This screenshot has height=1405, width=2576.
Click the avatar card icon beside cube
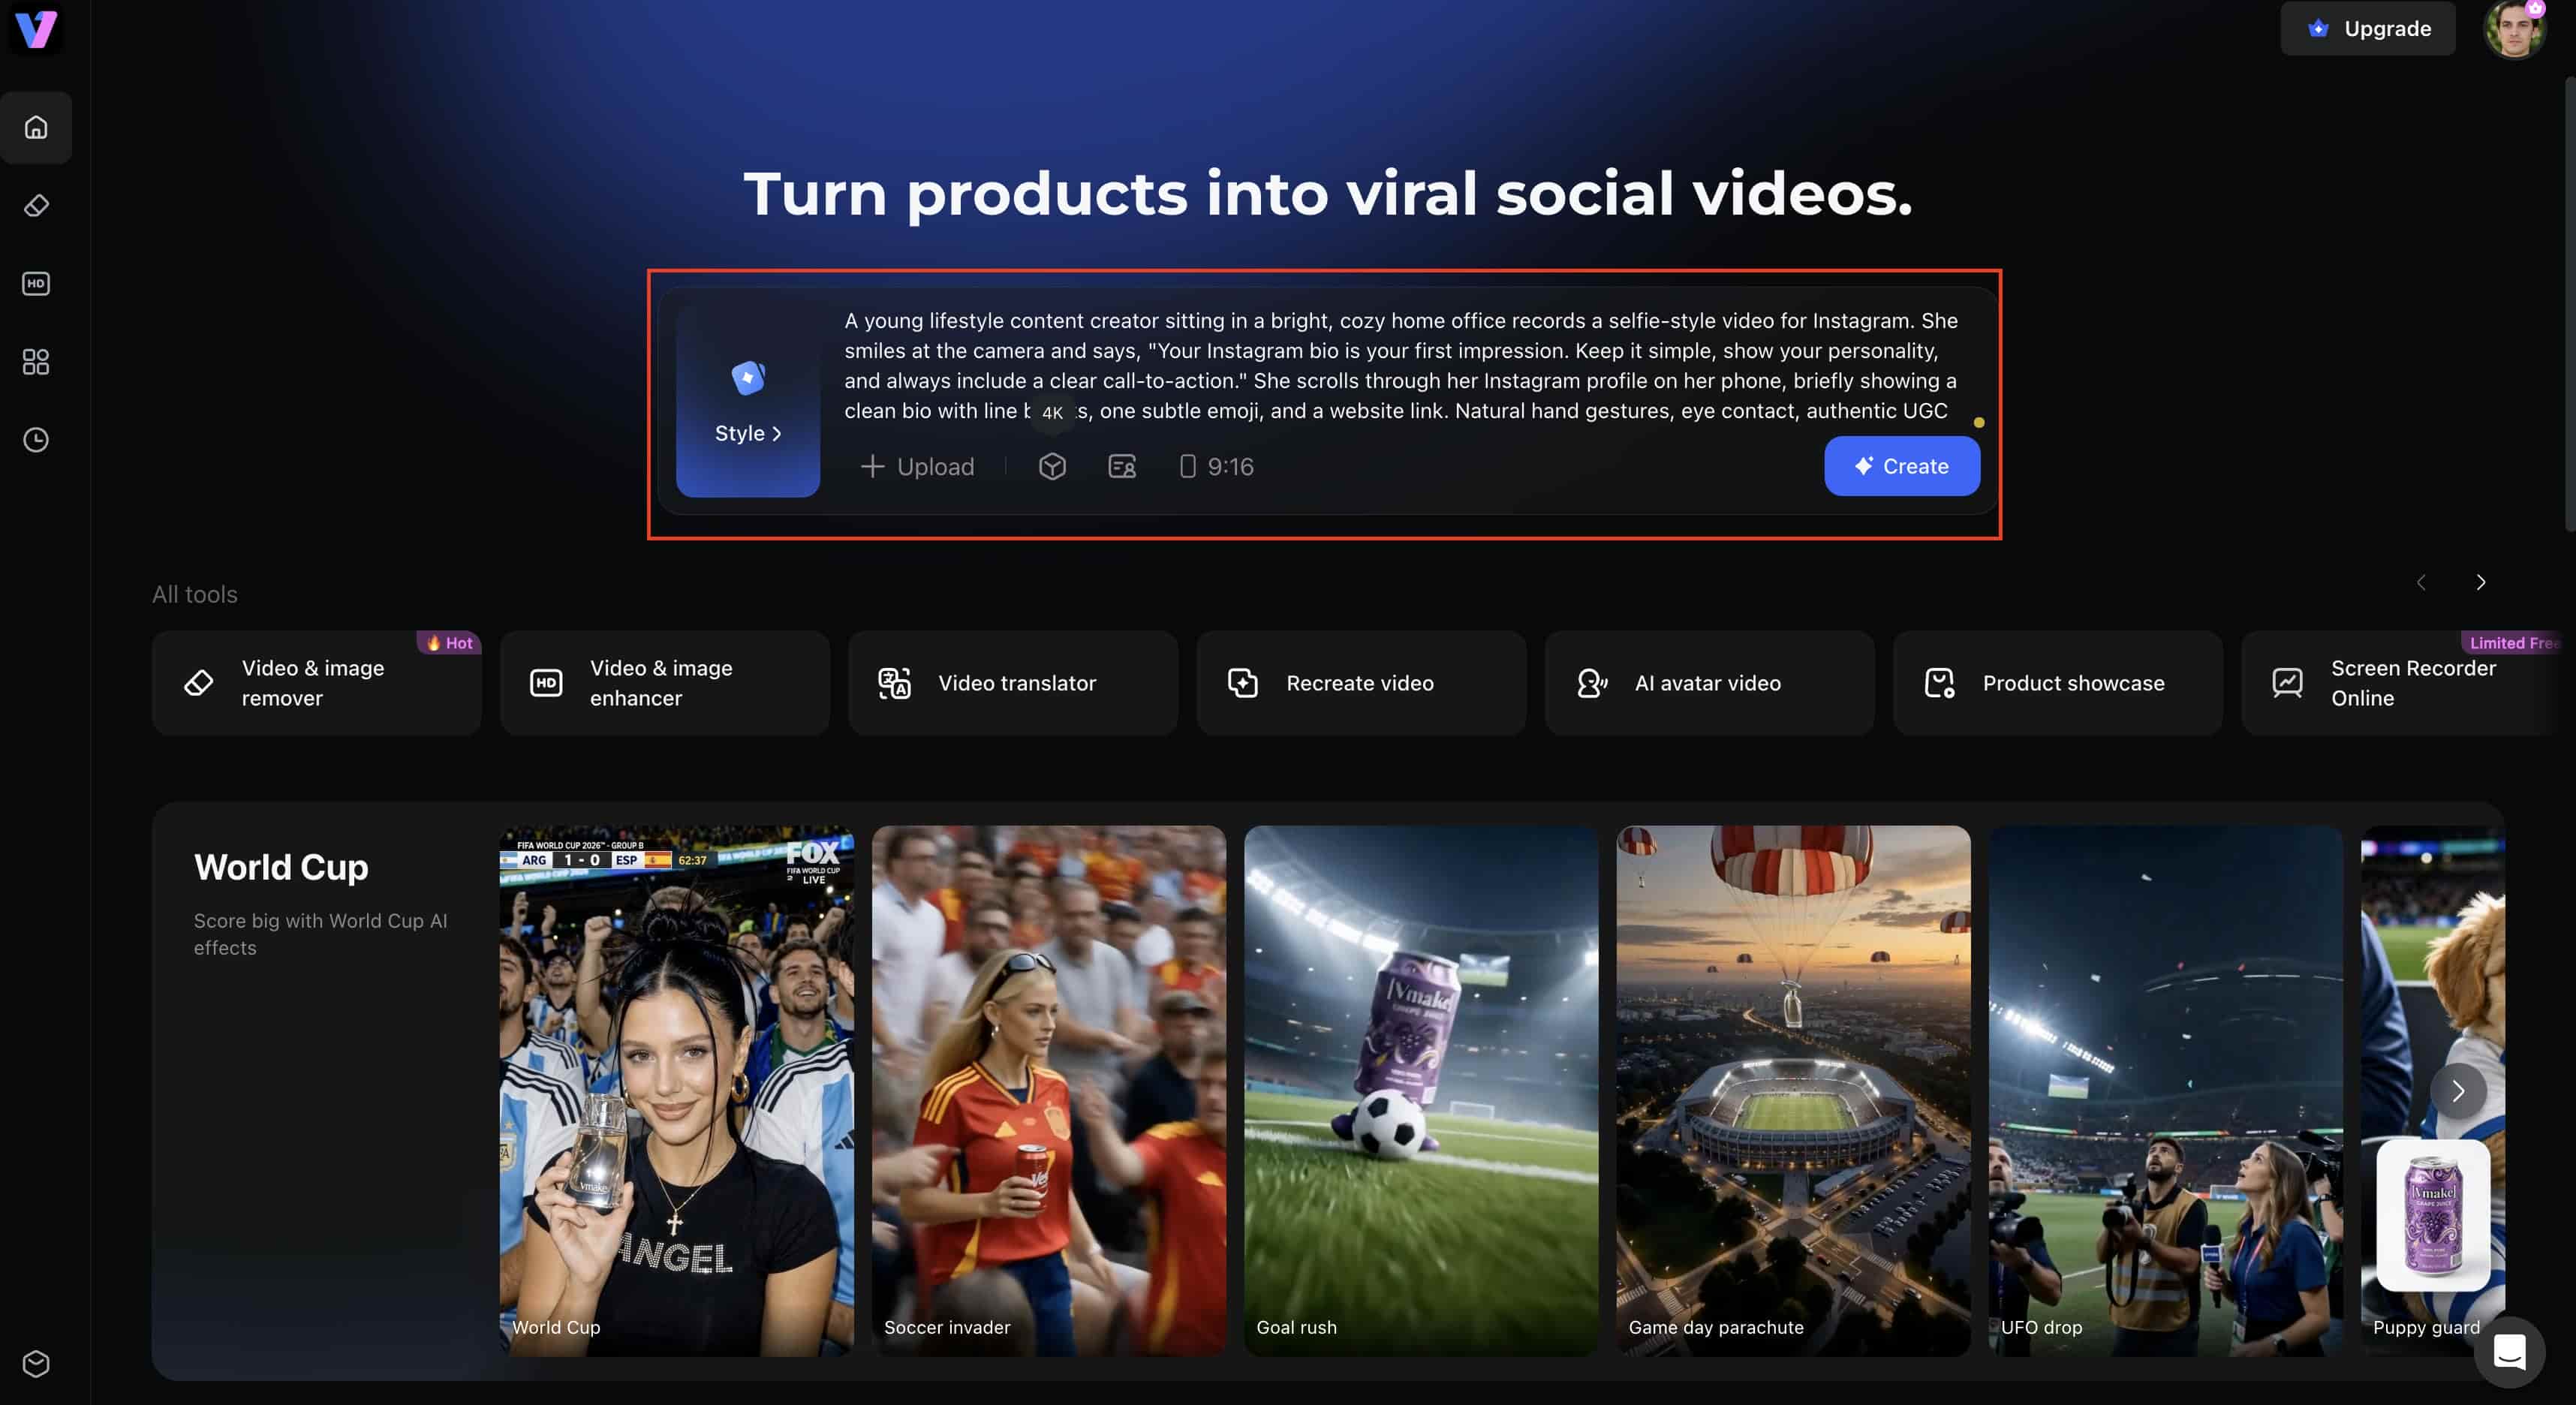click(x=1122, y=466)
